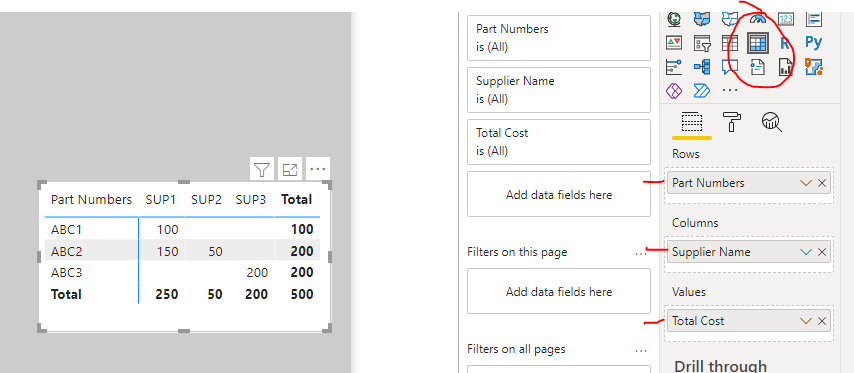Click the ABC3 SUP3 value 200
This screenshot has height=373, width=854.
(257, 272)
